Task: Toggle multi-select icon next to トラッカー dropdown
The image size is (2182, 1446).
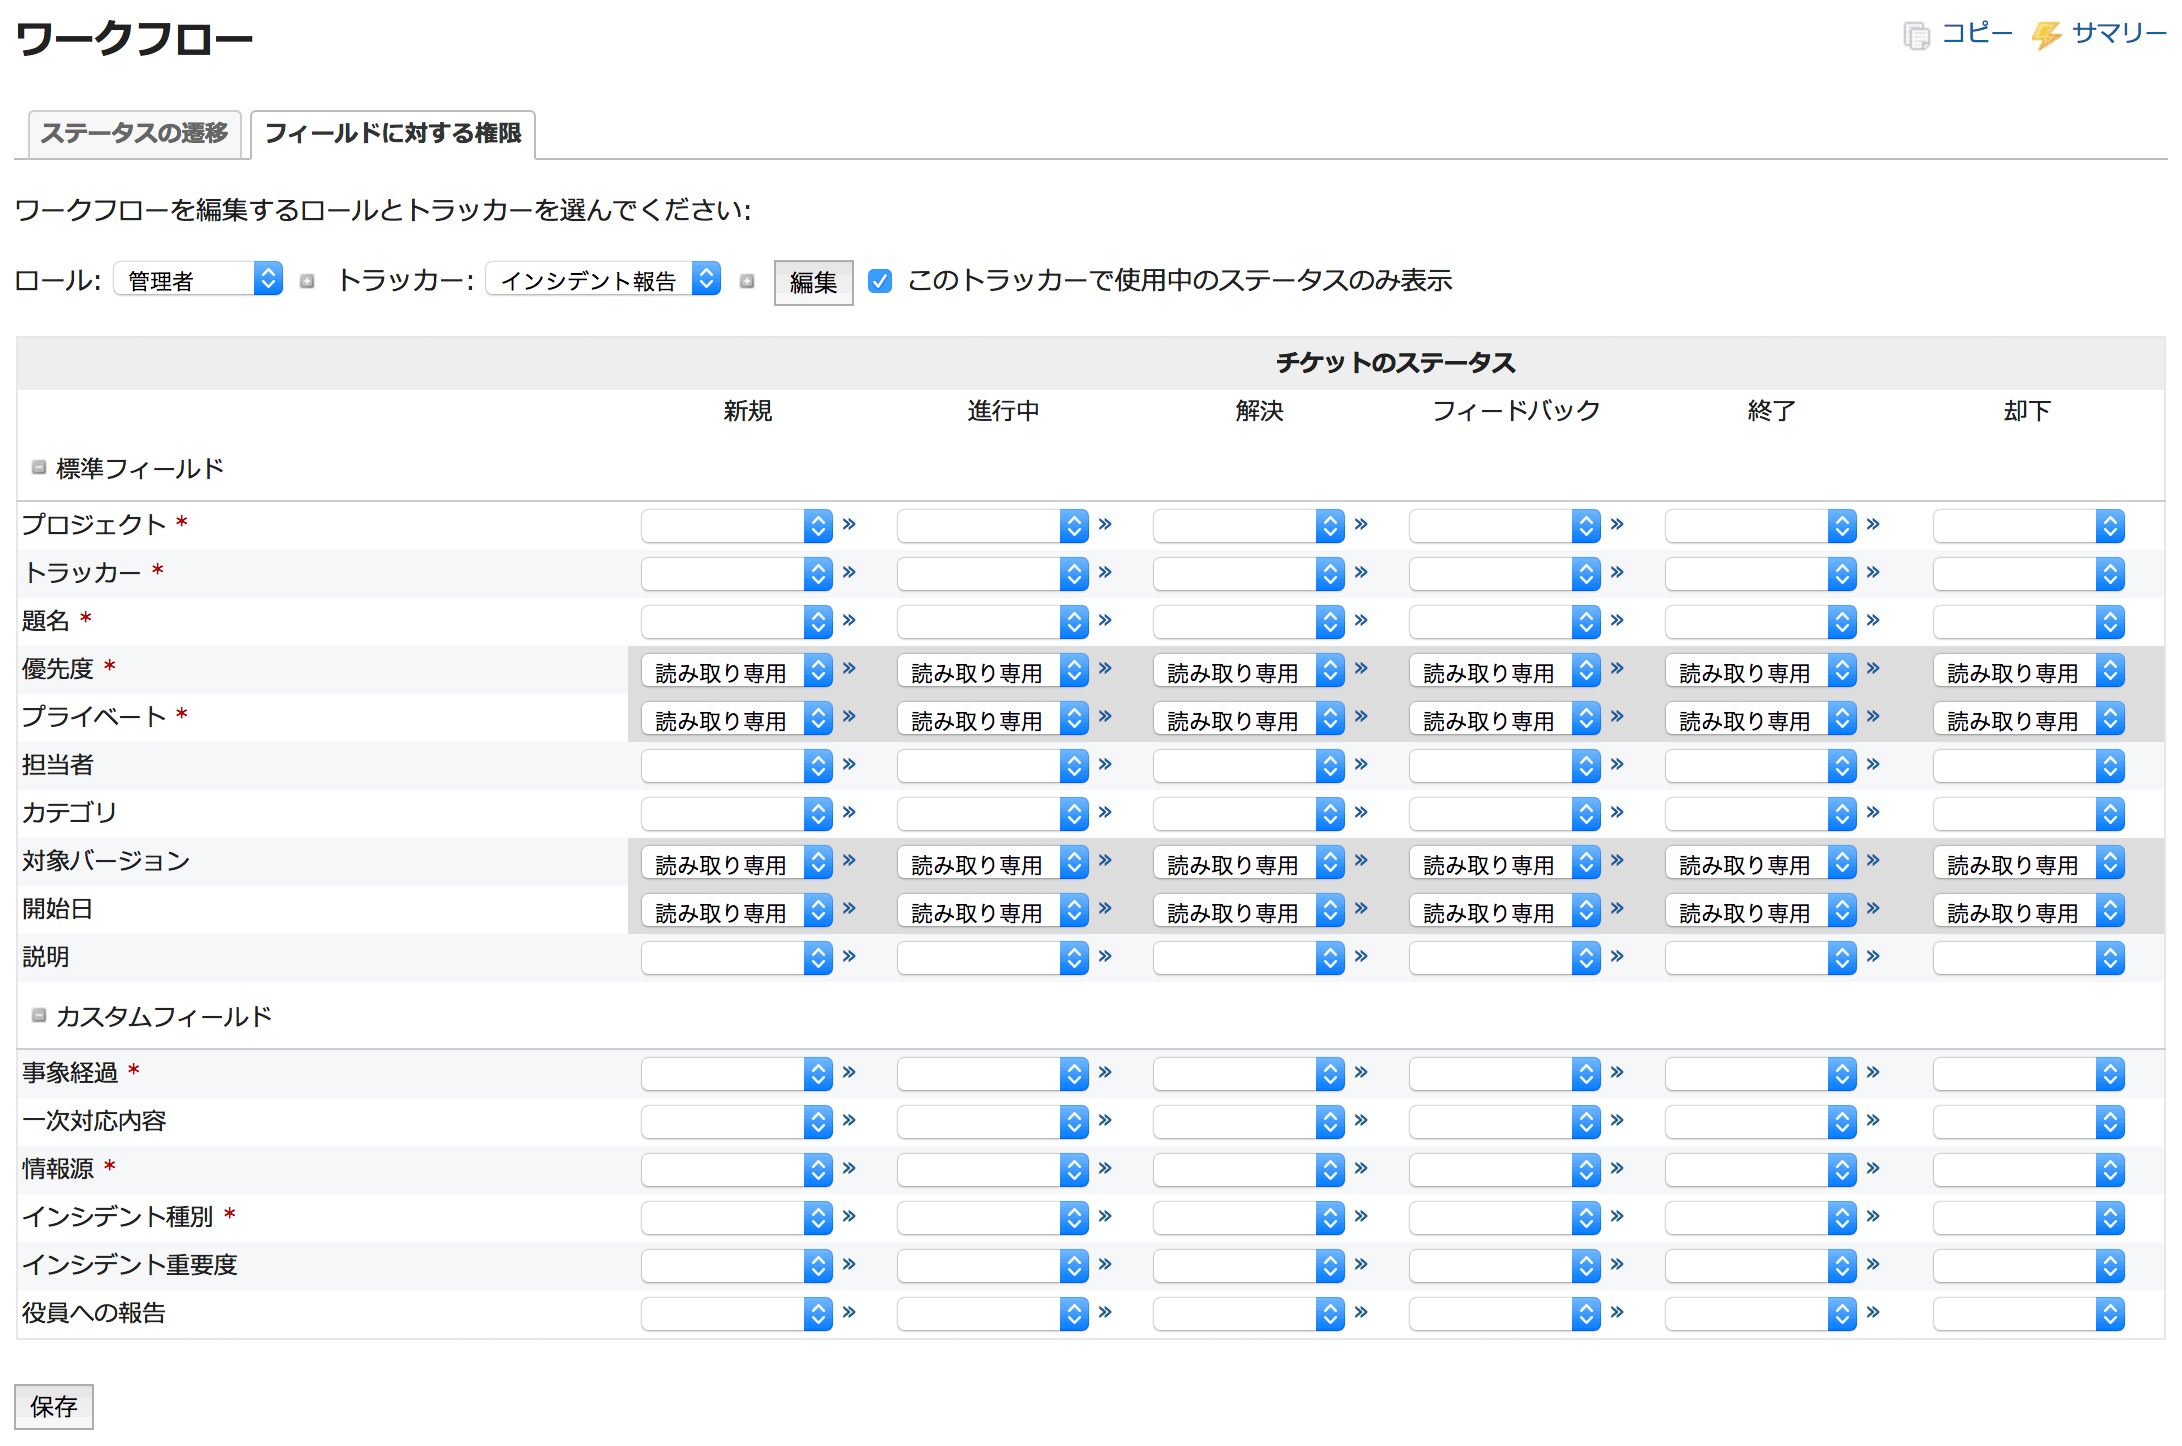Action: point(747,281)
